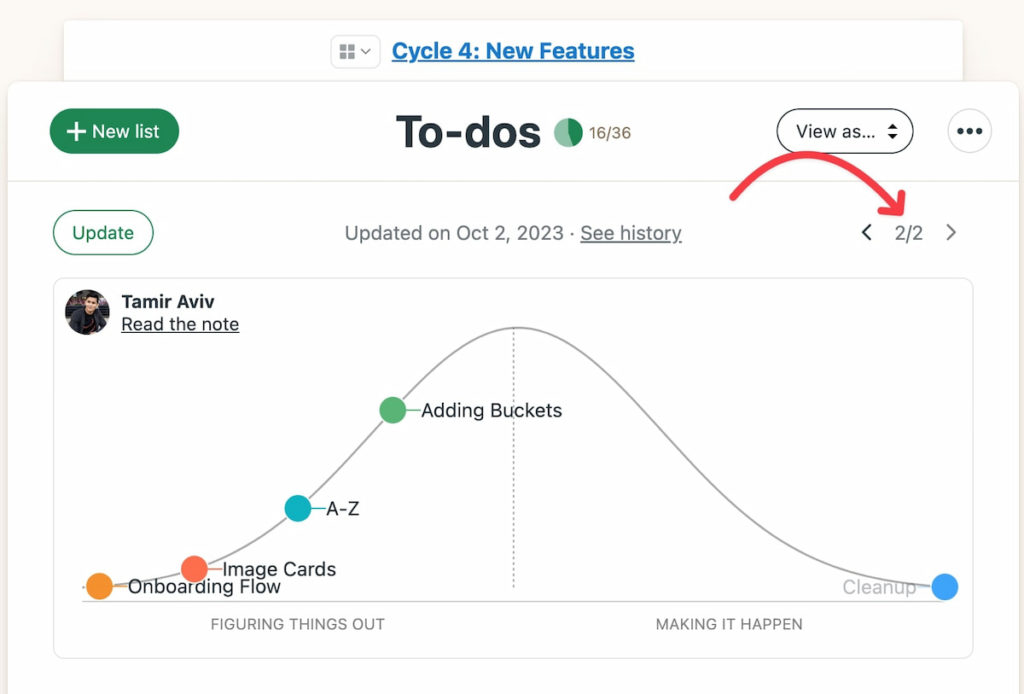
Task: Open the Read the note link
Action: (180, 324)
